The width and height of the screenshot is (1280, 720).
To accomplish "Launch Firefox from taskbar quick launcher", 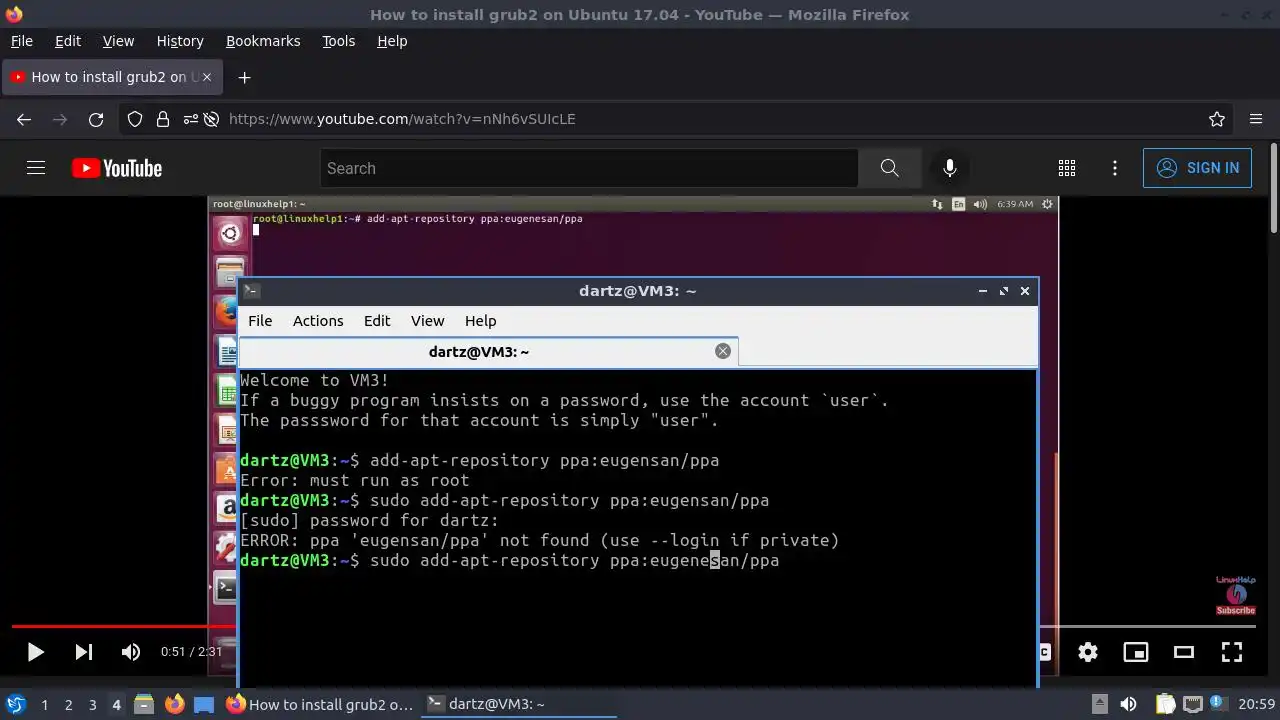I will tap(174, 704).
